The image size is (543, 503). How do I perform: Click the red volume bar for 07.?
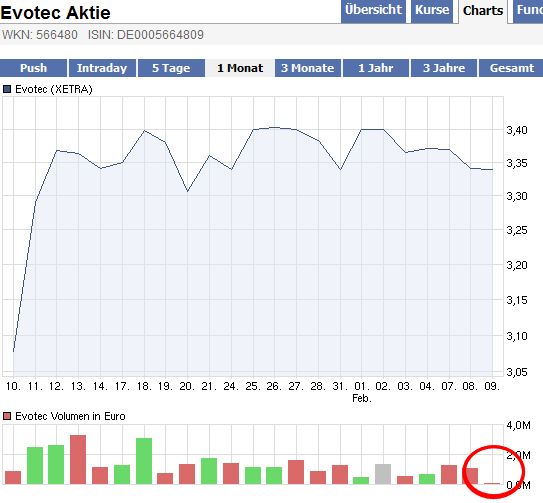449,475
